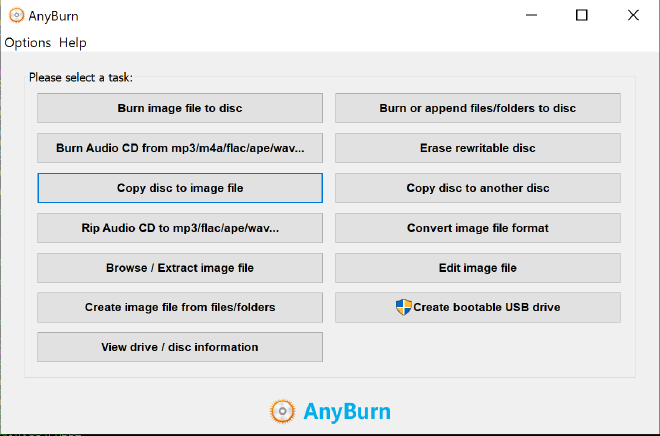The width and height of the screenshot is (660, 436).
Task: Click the AnyBurn app icon in title bar
Action: tap(14, 15)
